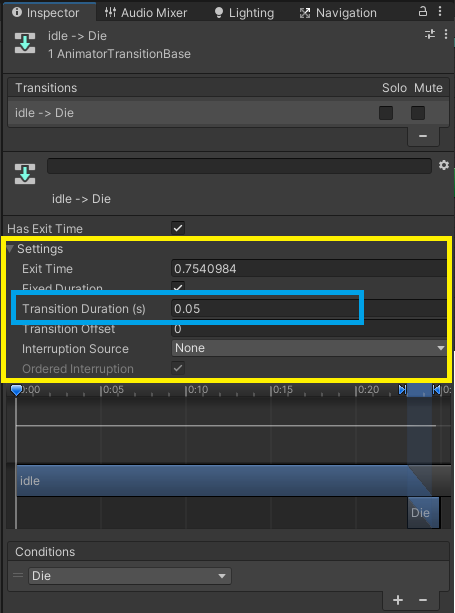Screen dimensions: 455x613
Task: Open the Lighting tab
Action: [x=244, y=13]
